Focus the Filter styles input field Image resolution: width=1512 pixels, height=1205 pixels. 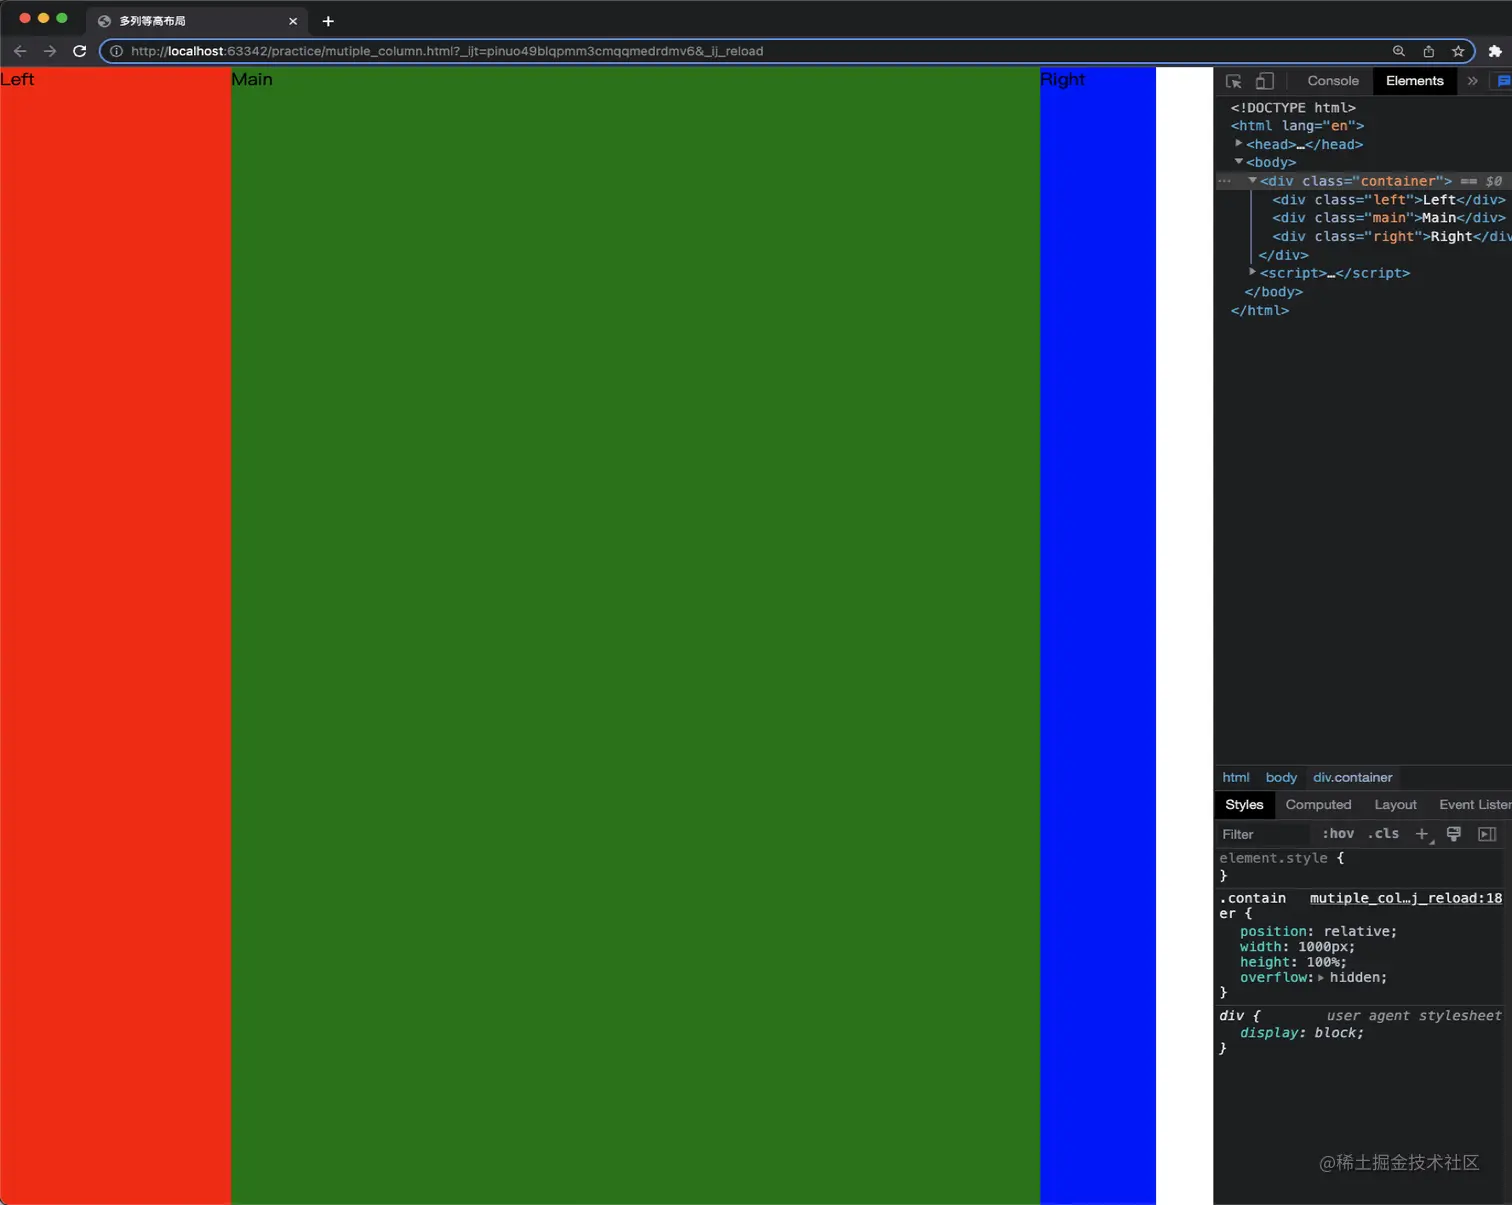(x=1264, y=834)
